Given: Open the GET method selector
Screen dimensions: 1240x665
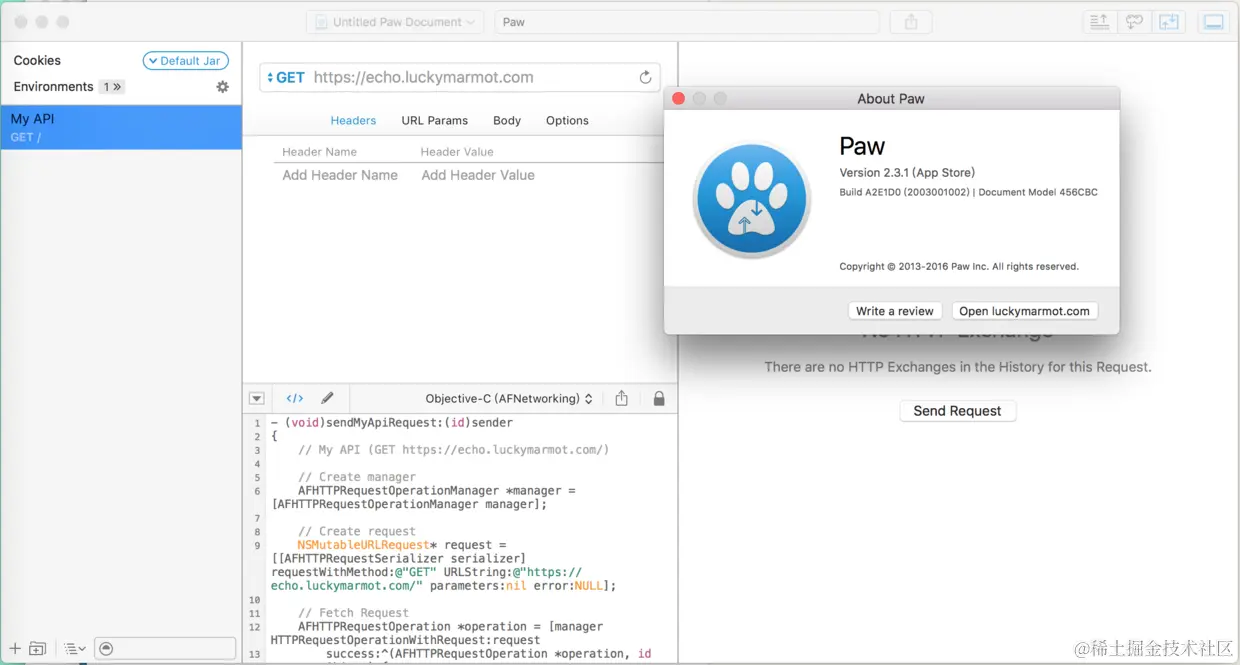Looking at the screenshot, I should (286, 77).
